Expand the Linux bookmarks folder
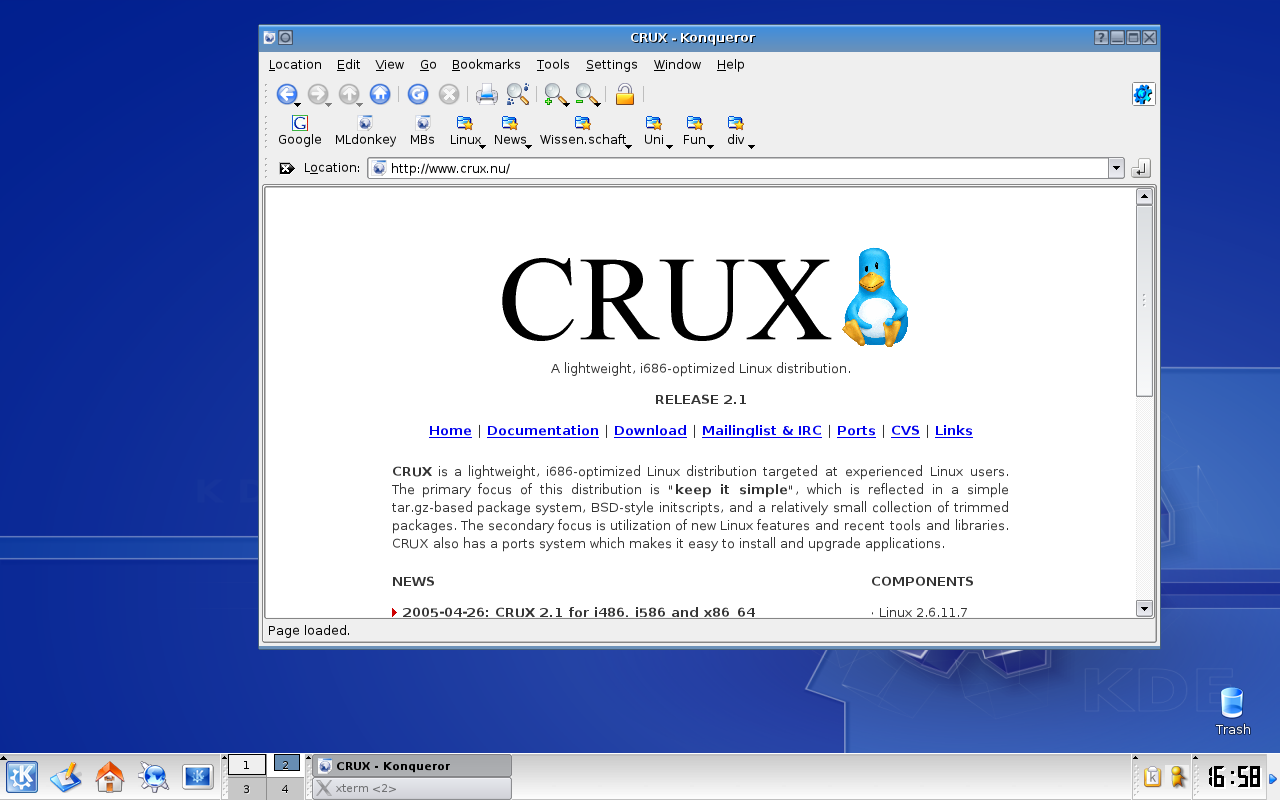1280x800 pixels. tap(468, 131)
